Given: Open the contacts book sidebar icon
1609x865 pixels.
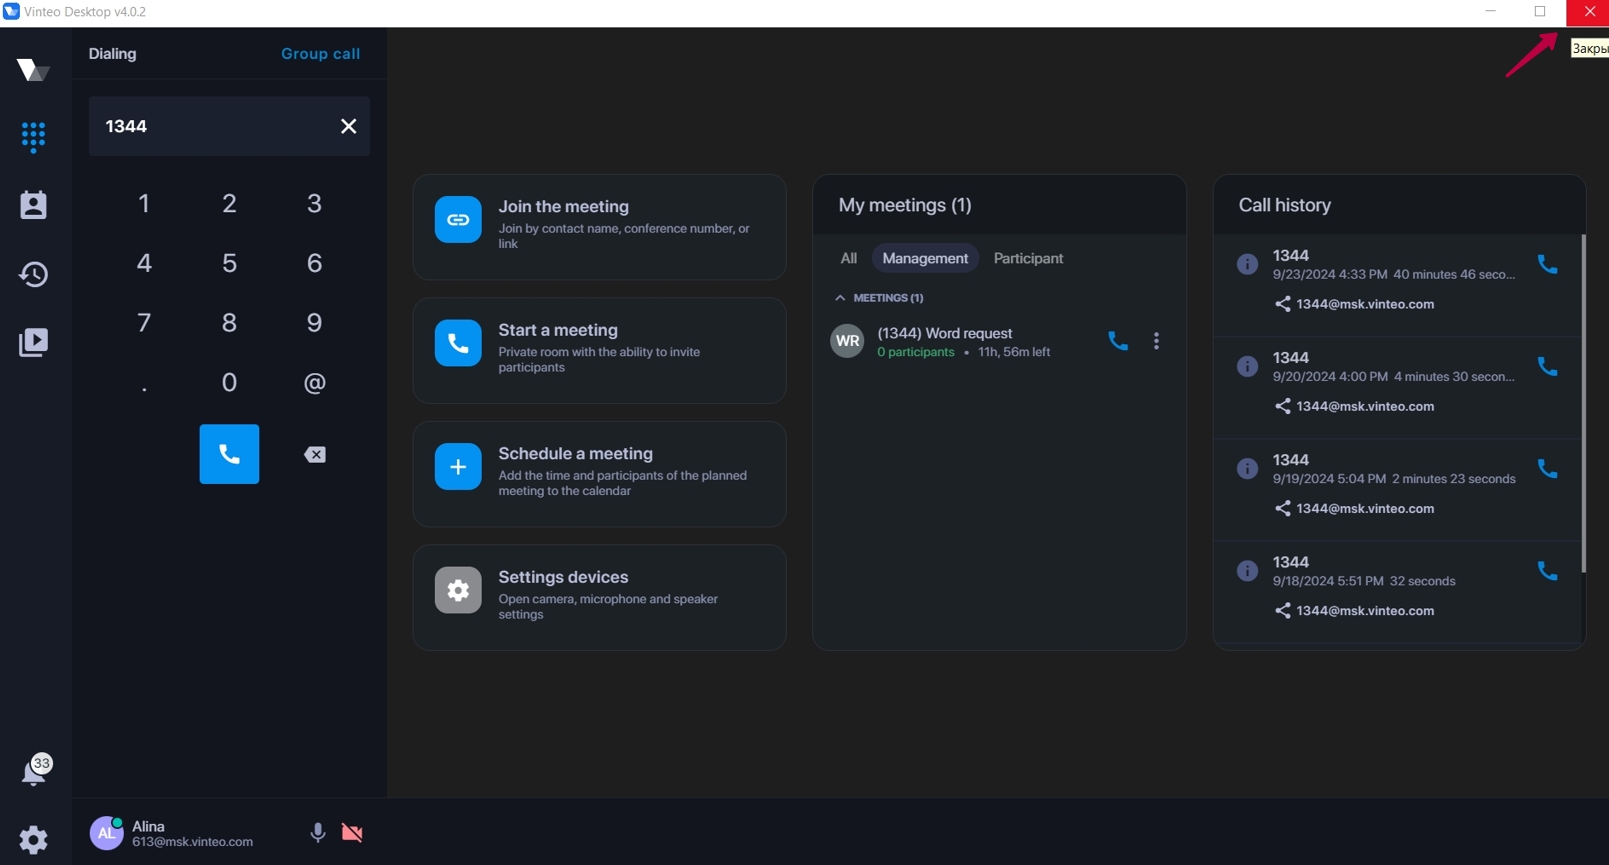Looking at the screenshot, I should pos(33,205).
